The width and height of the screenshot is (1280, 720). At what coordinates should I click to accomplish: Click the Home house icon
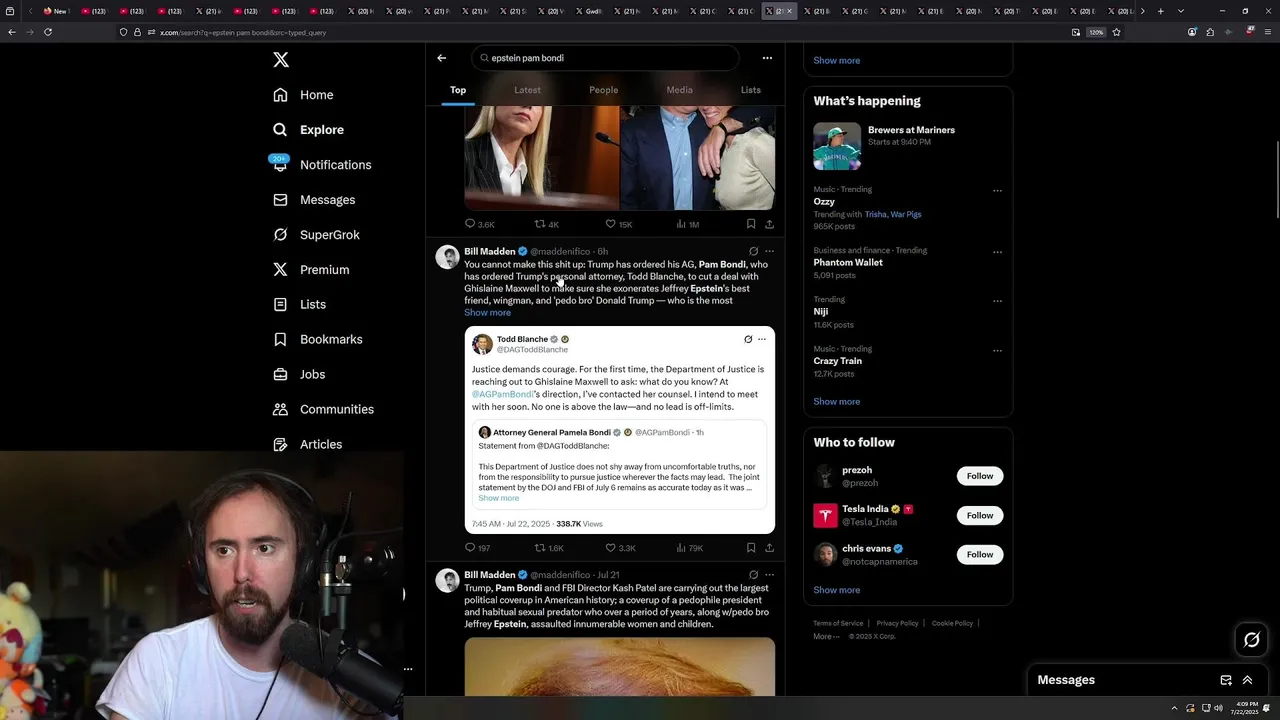281,95
